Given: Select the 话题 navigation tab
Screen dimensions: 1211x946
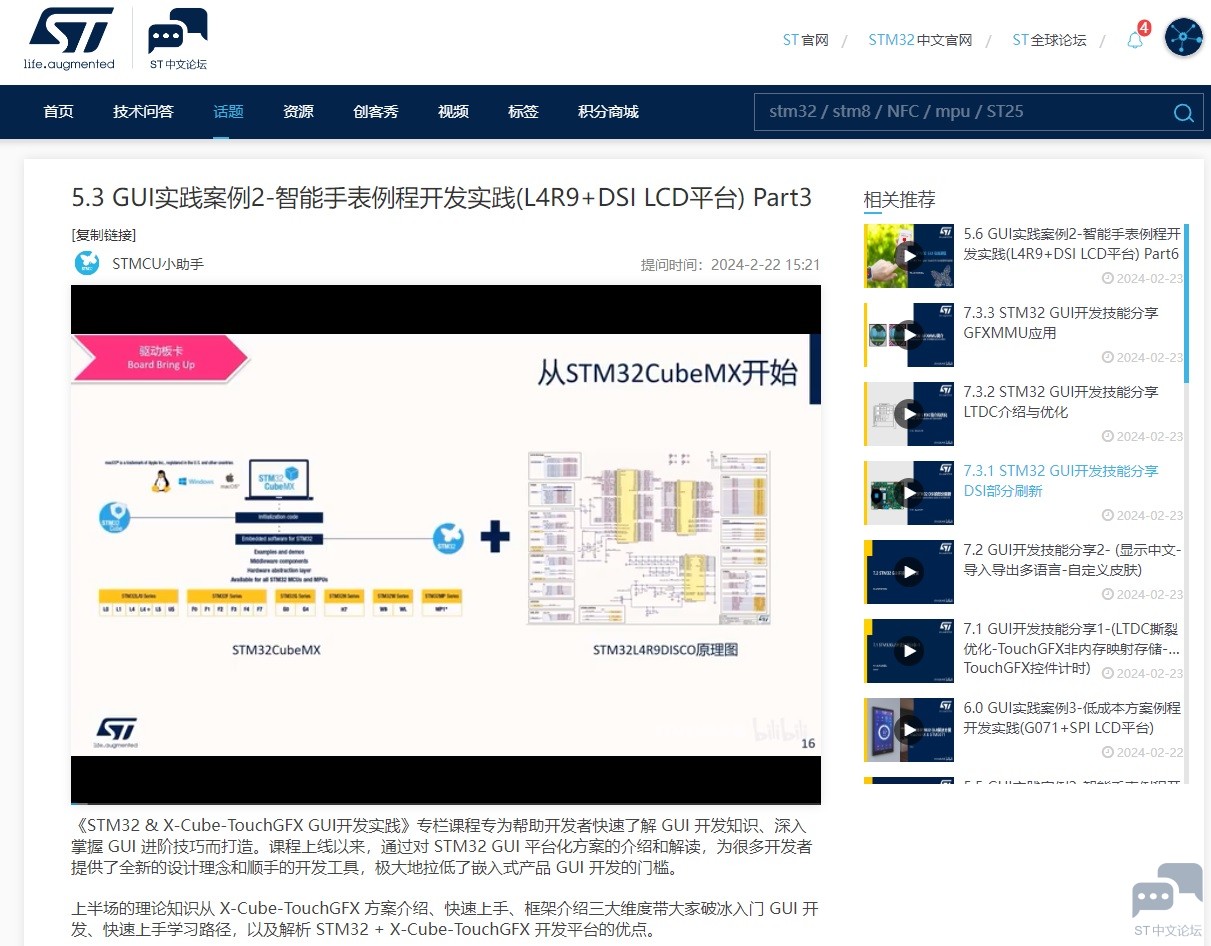Looking at the screenshot, I should [x=228, y=111].
